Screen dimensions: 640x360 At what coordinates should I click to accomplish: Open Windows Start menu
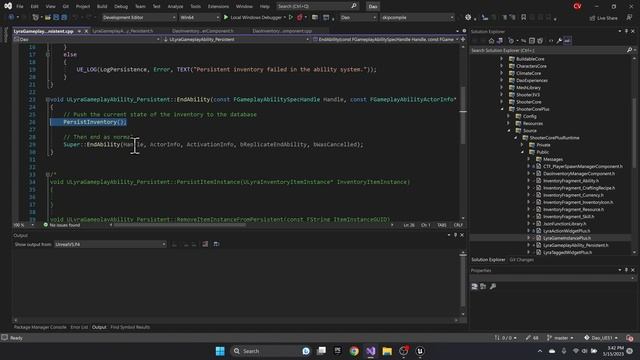click(220, 351)
